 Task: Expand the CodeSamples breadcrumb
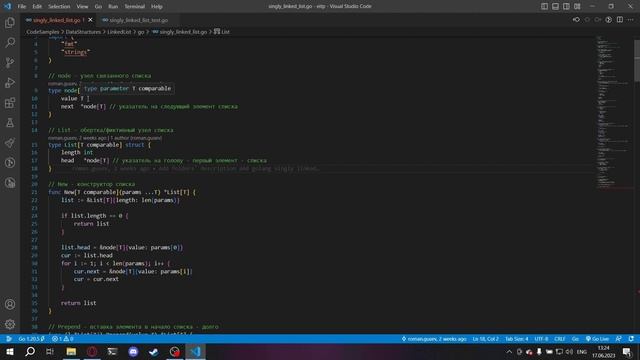click(x=42, y=32)
